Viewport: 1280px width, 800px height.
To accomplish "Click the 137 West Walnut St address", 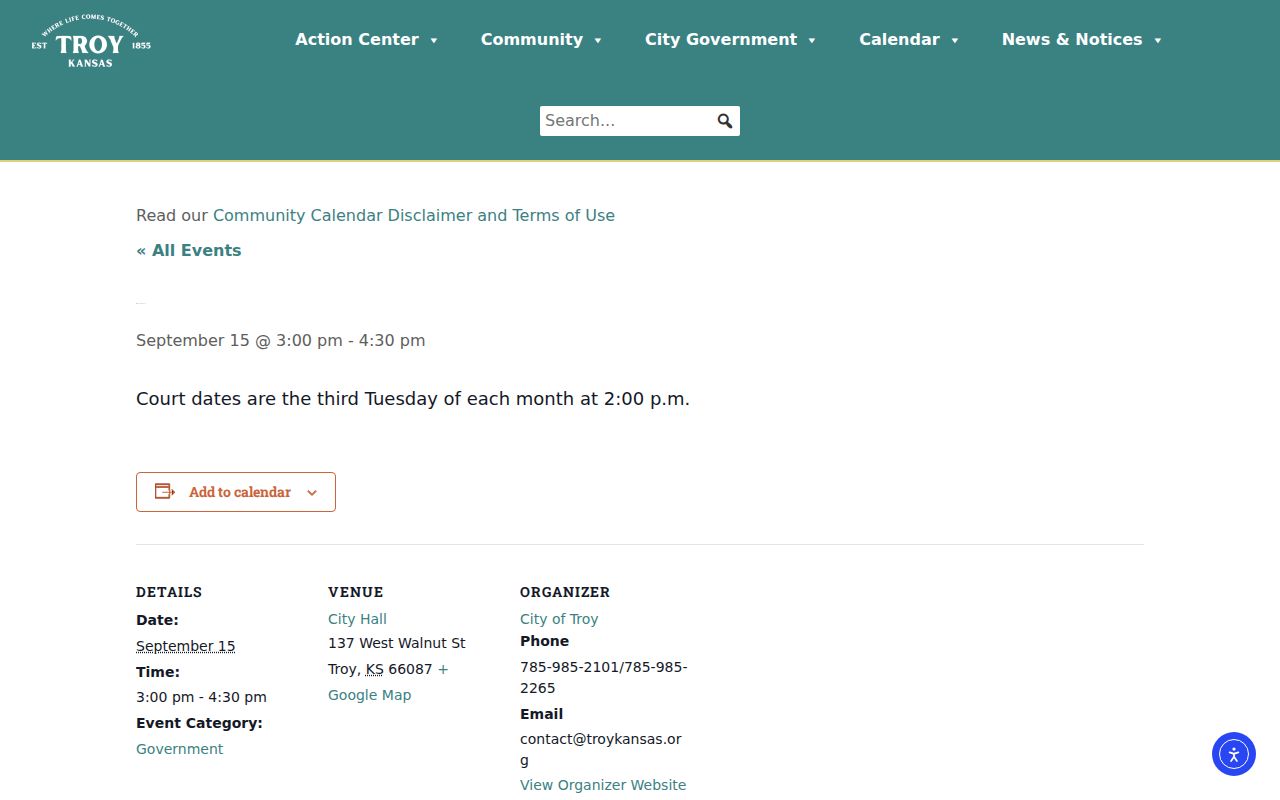I will 397,643.
